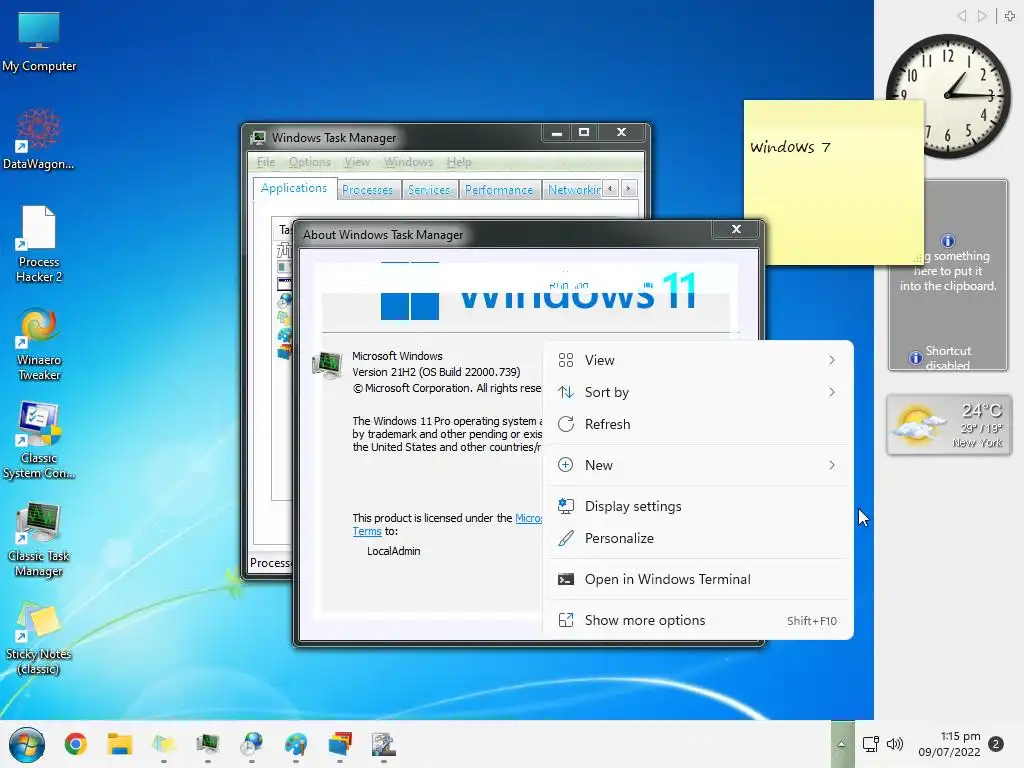
Task: Select the Classic Task Manager desktop shortcut
Action: click(39, 539)
